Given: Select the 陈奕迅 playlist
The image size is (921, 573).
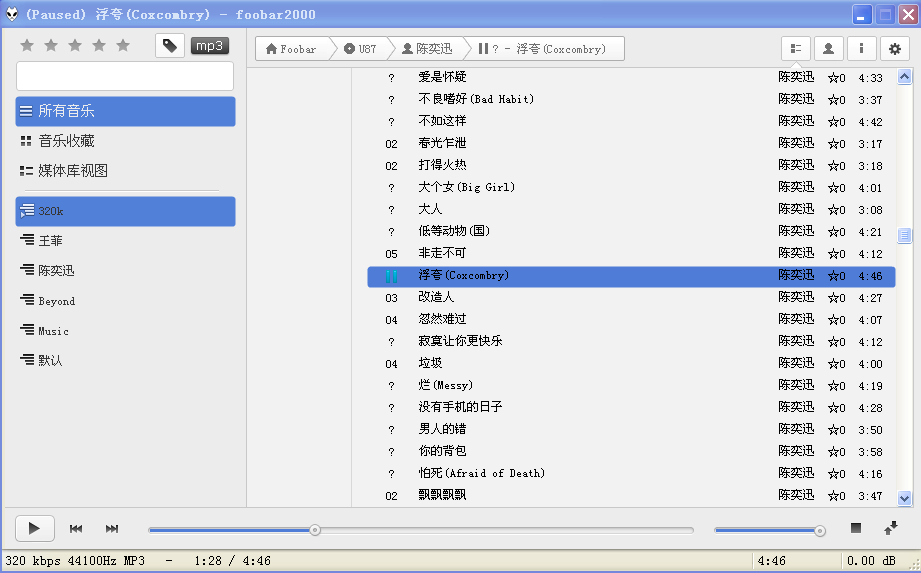Looking at the screenshot, I should [125, 271].
